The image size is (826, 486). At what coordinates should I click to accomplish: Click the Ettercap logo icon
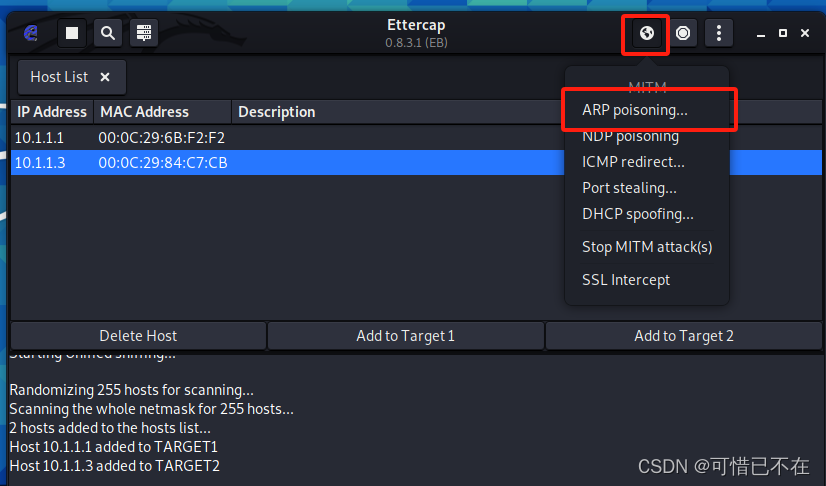[31, 33]
